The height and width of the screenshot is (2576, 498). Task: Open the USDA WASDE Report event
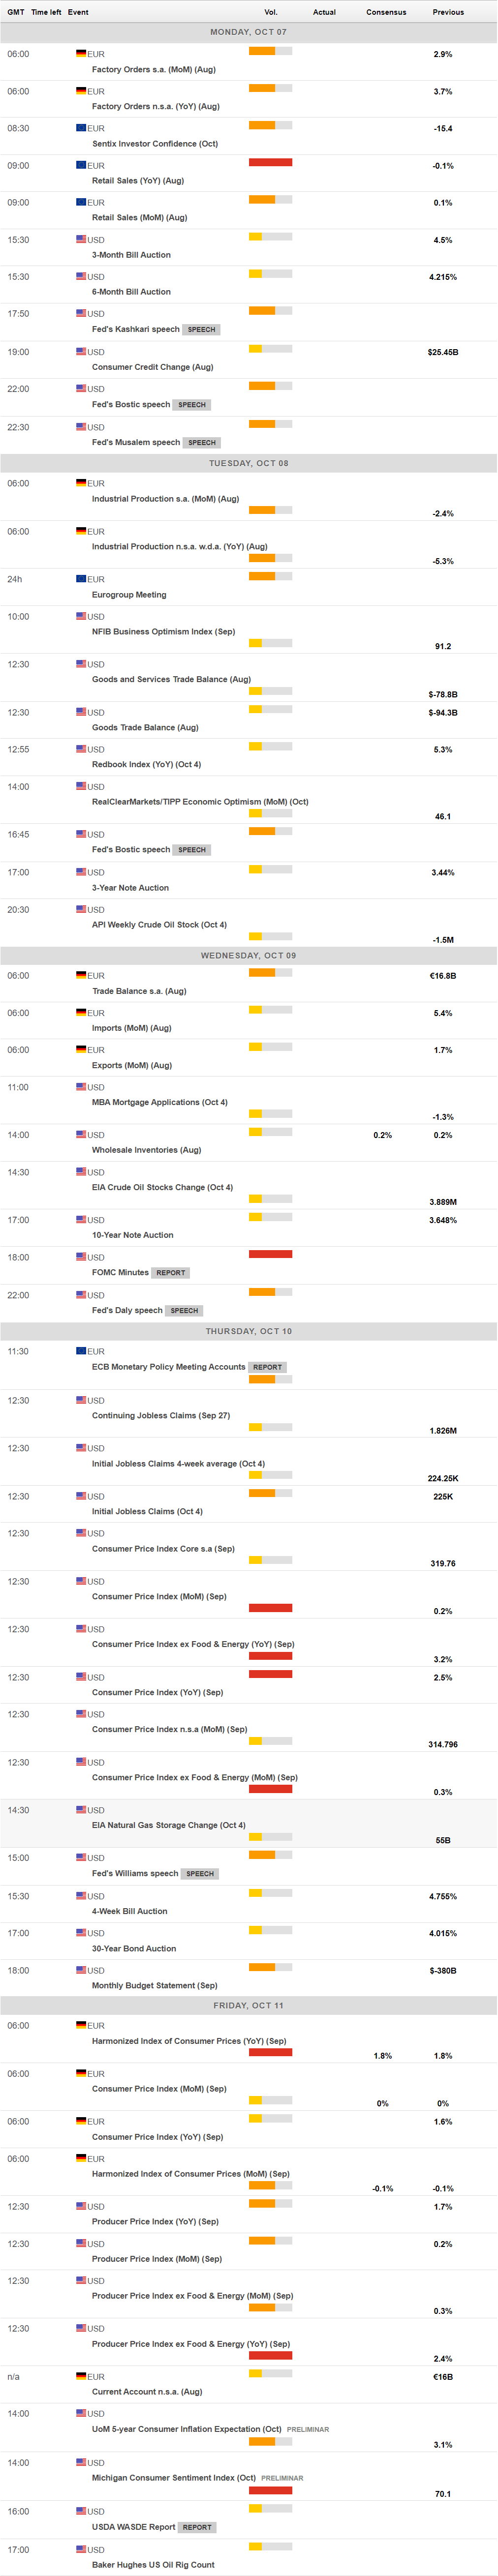point(133,2526)
